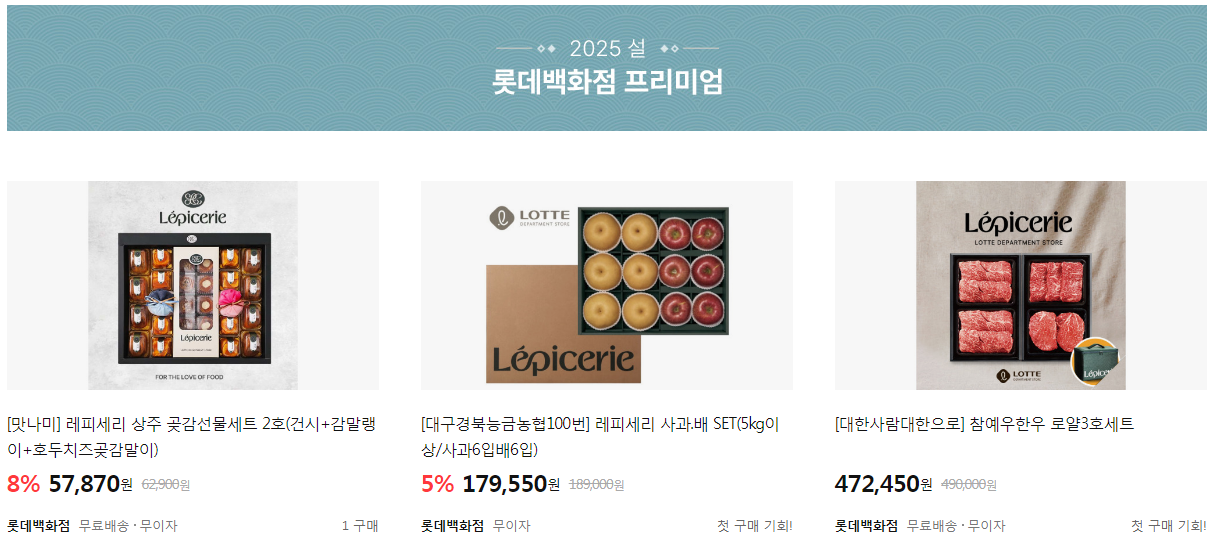Open the [대한사람대한으로] 참예우한우 로얄3호세트 title
The width and height of the screenshot is (1218, 548).
985,424
